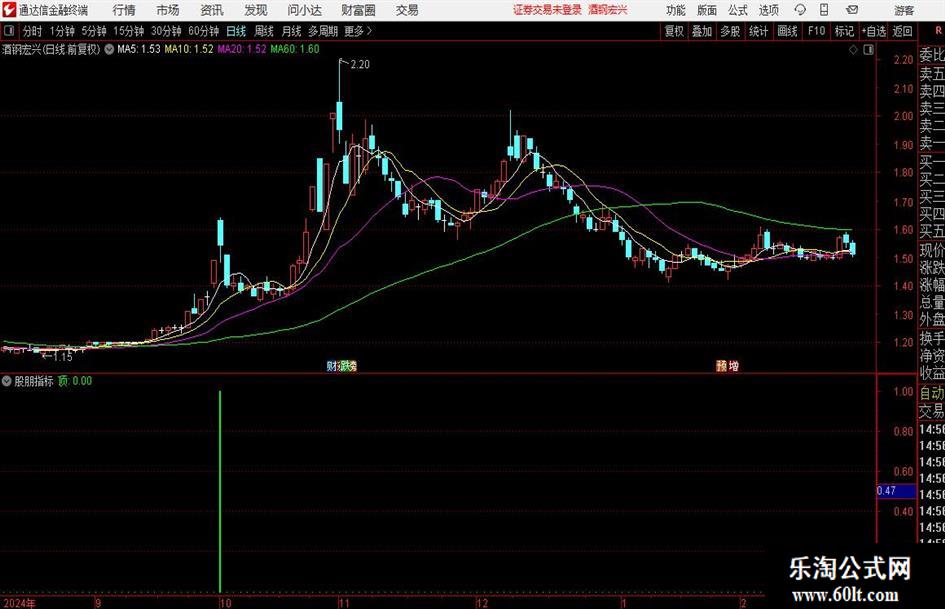Click the MA10: 1.52 label
The height and width of the screenshot is (609, 945).
tap(189, 49)
